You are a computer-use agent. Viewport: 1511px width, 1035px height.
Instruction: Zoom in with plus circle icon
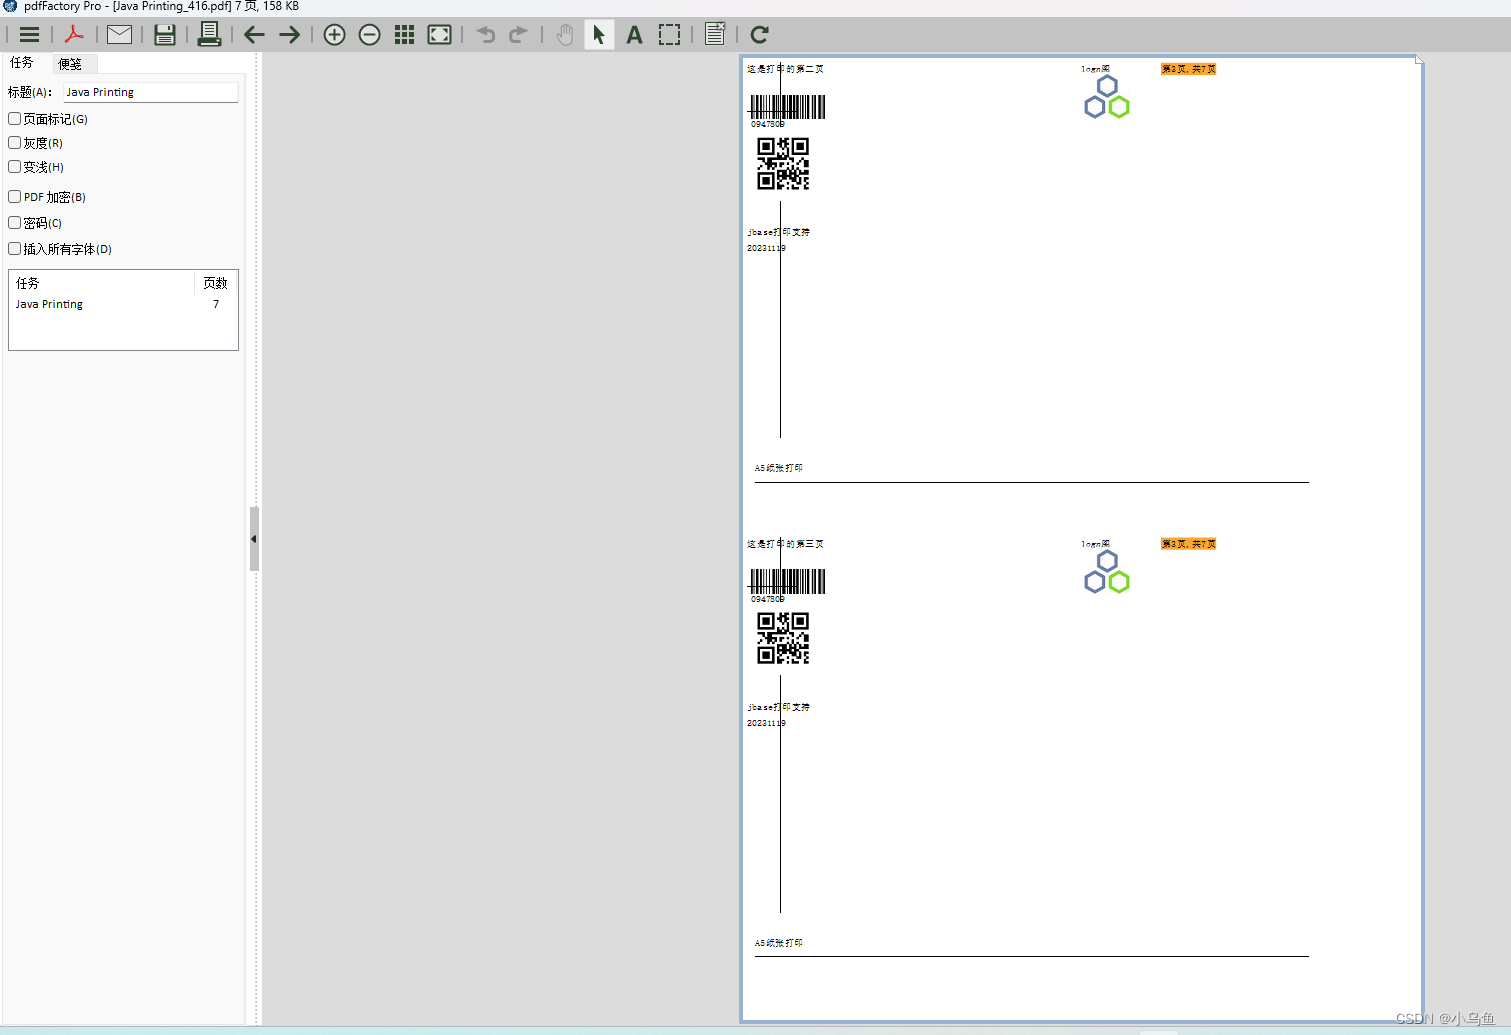tap(334, 35)
